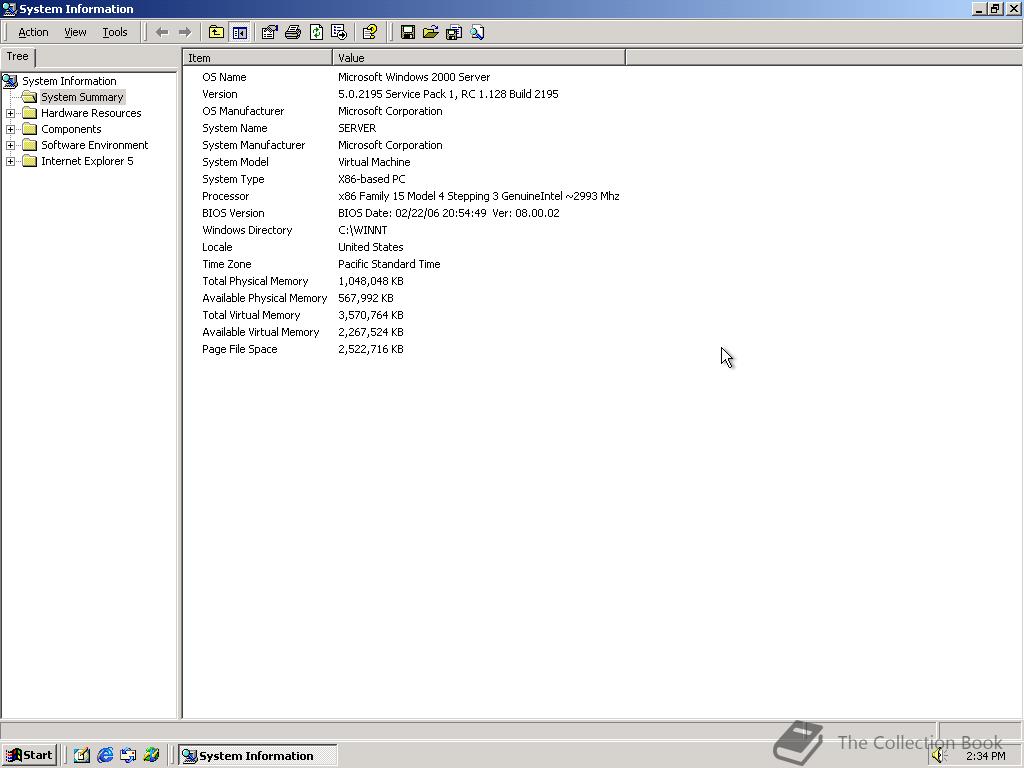1024x768 pixels.
Task: Click the Value column header
Action: 479,57
